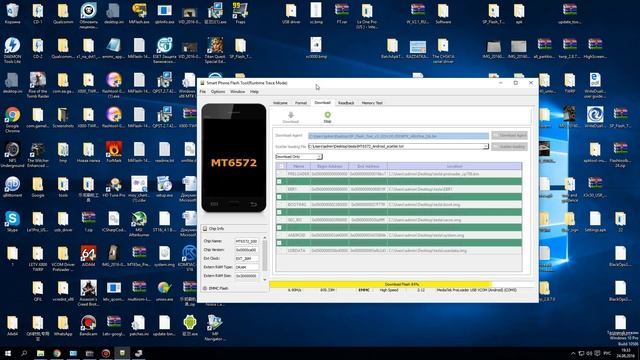Toggle the BOOTIMG row checkbox
Screen dimensions: 640x360
click(280, 204)
